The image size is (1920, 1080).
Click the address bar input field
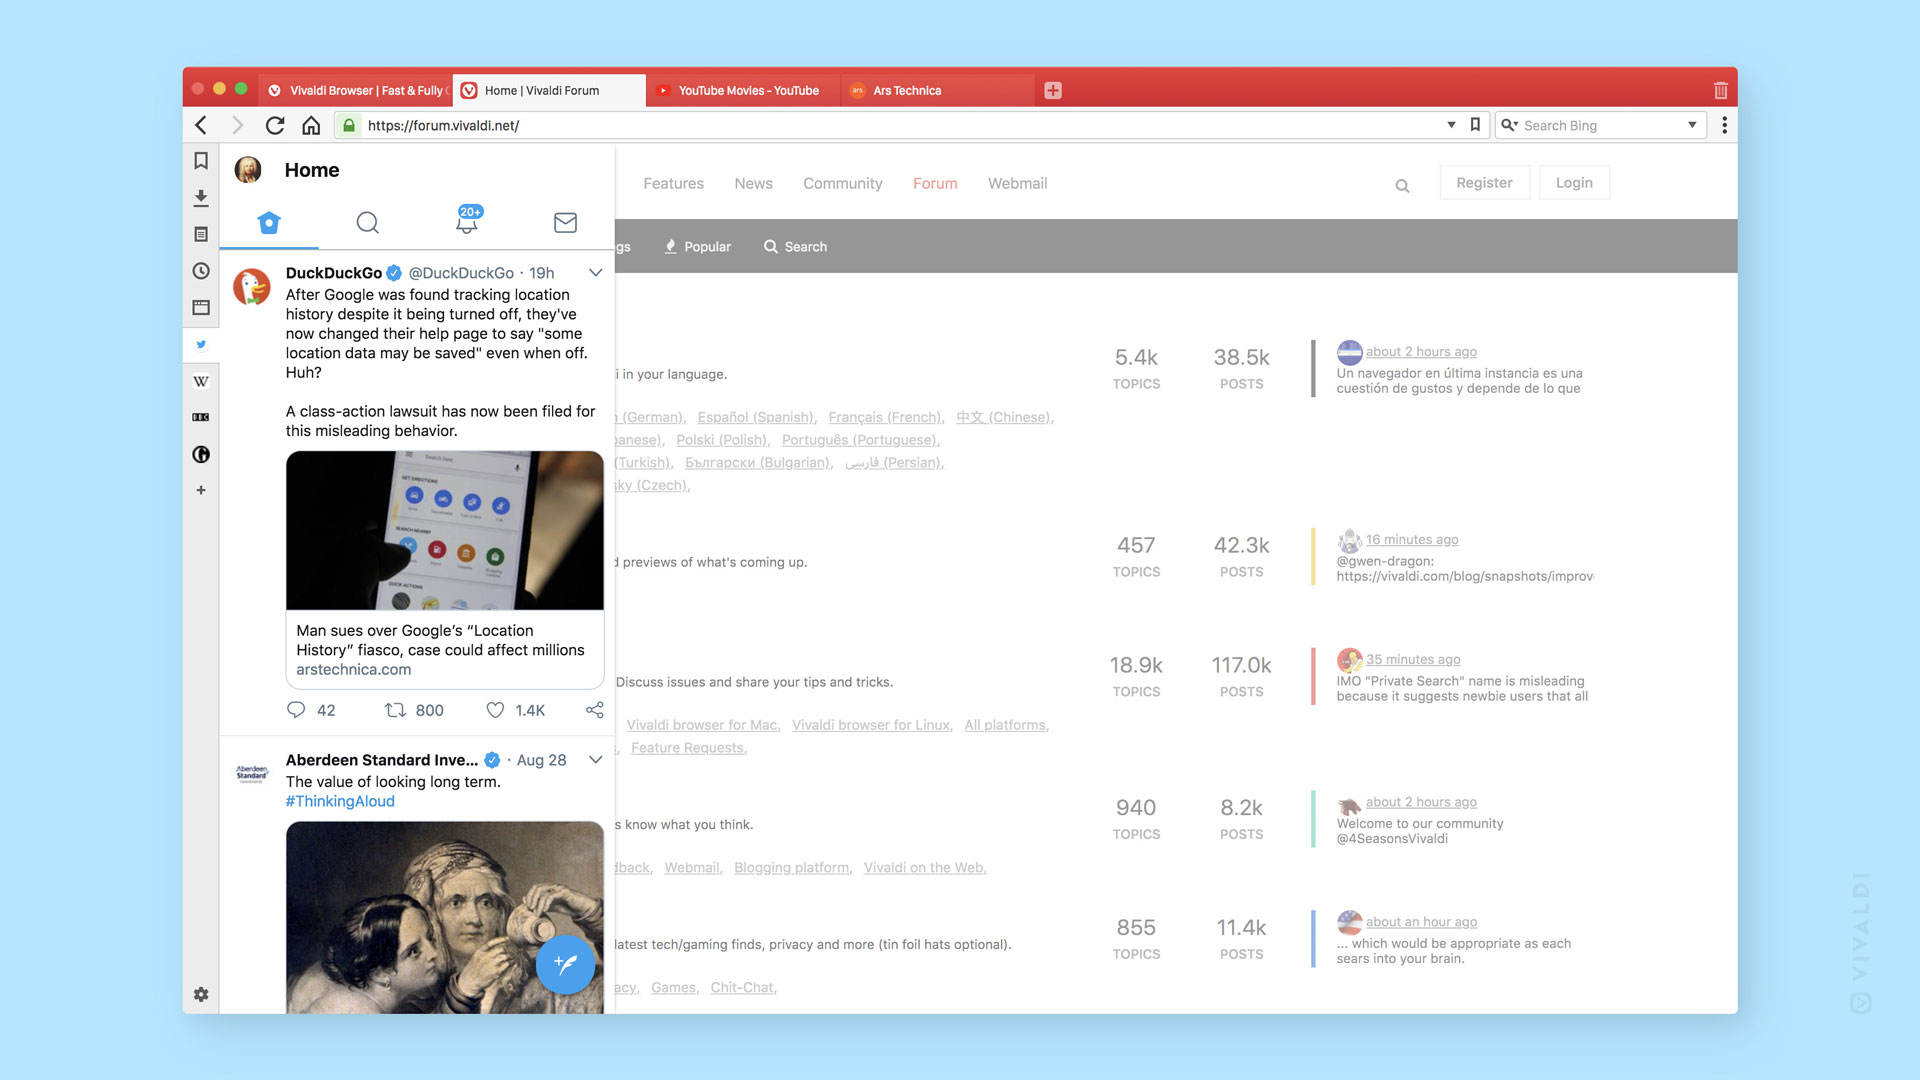click(897, 125)
